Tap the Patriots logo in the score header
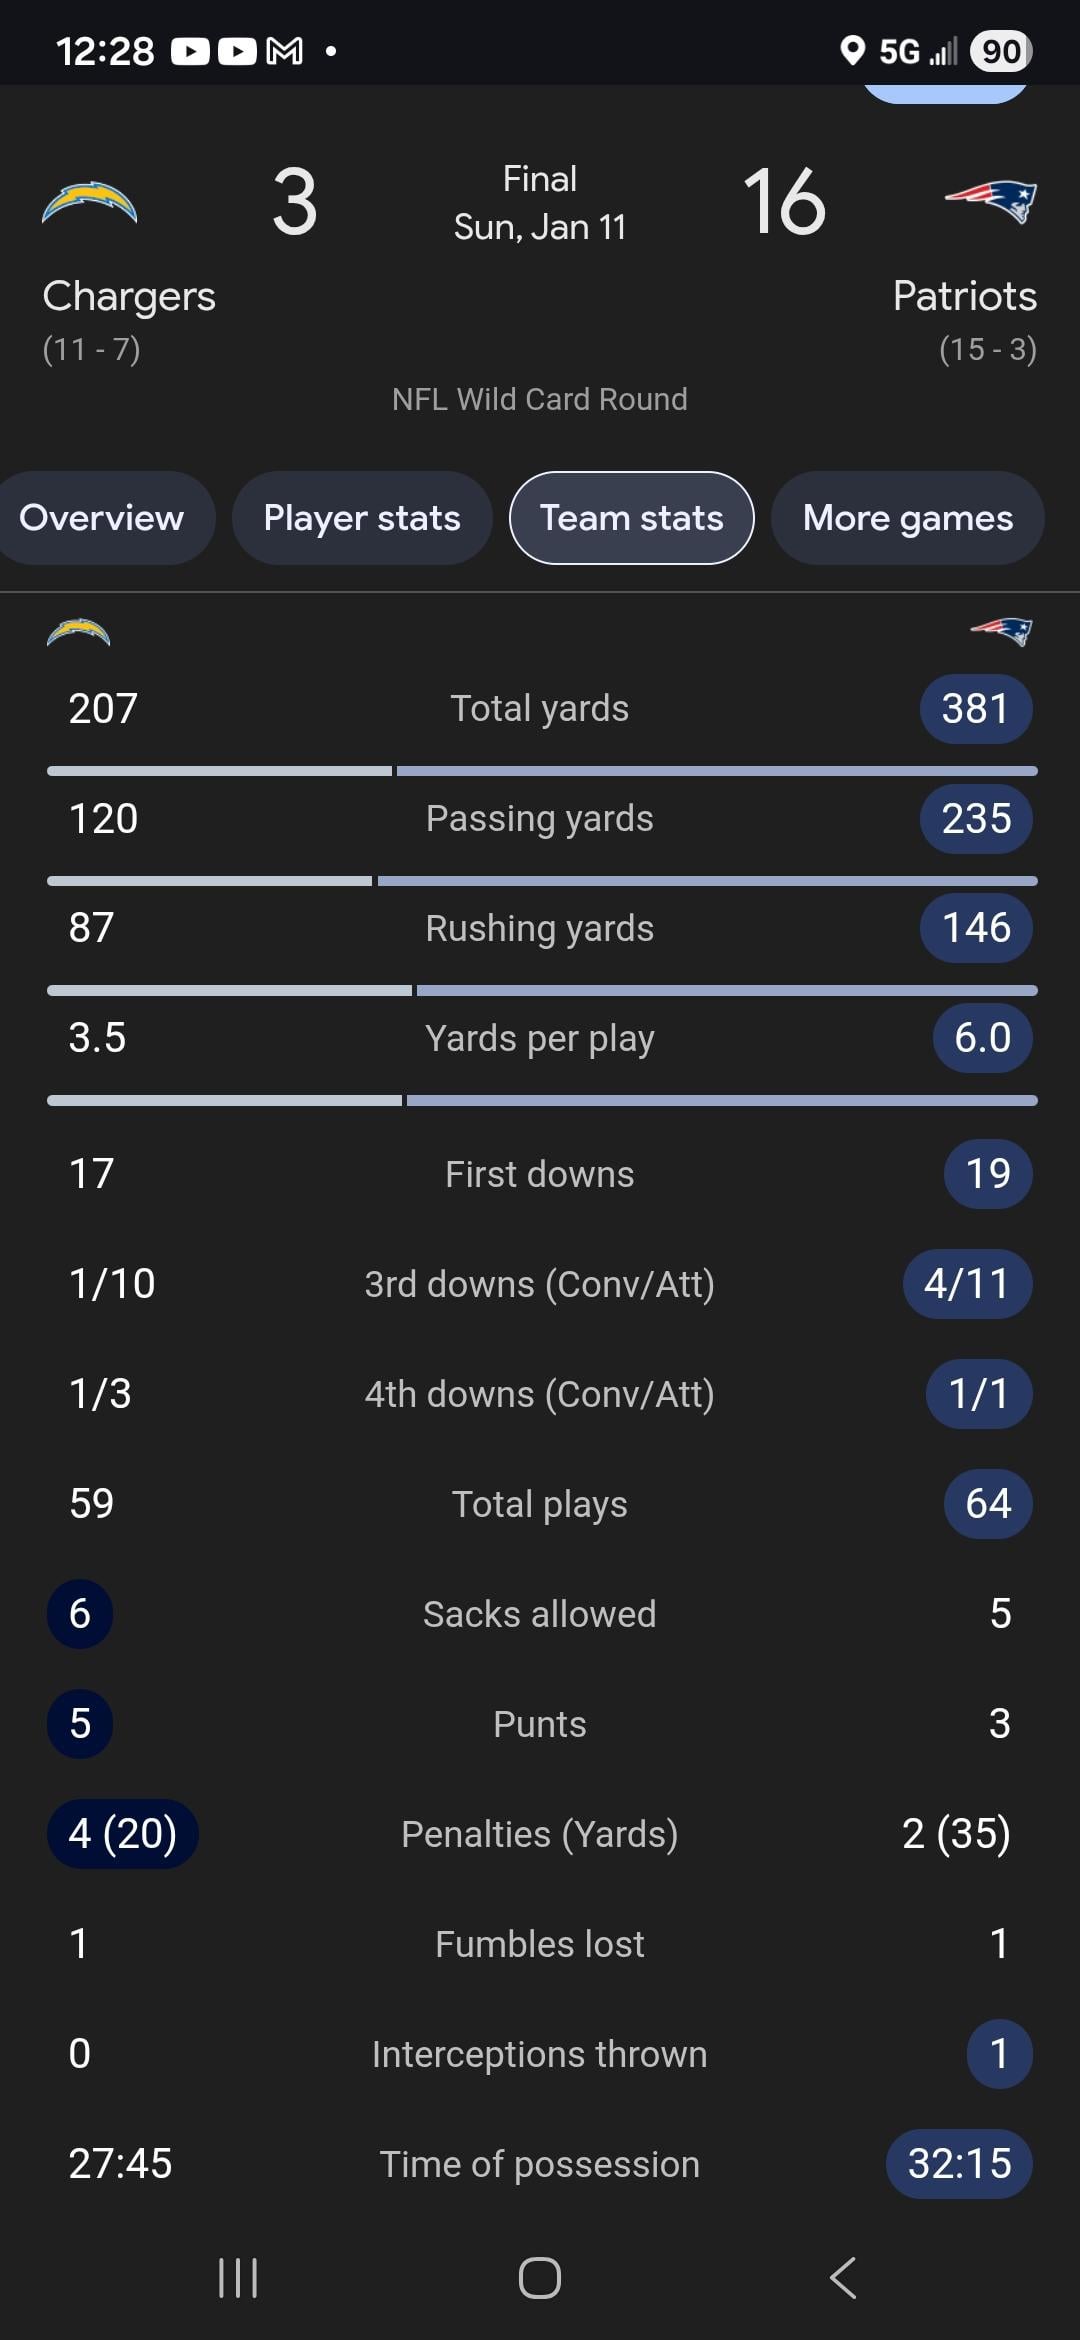This screenshot has height=2340, width=1080. click(x=991, y=202)
